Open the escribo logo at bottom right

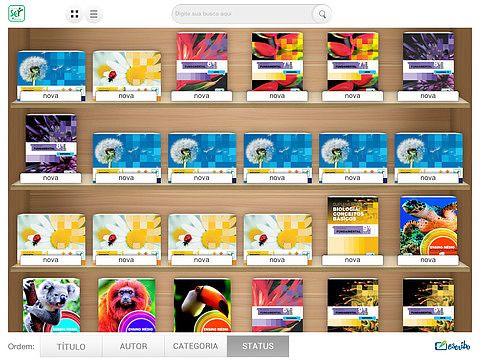452,346
